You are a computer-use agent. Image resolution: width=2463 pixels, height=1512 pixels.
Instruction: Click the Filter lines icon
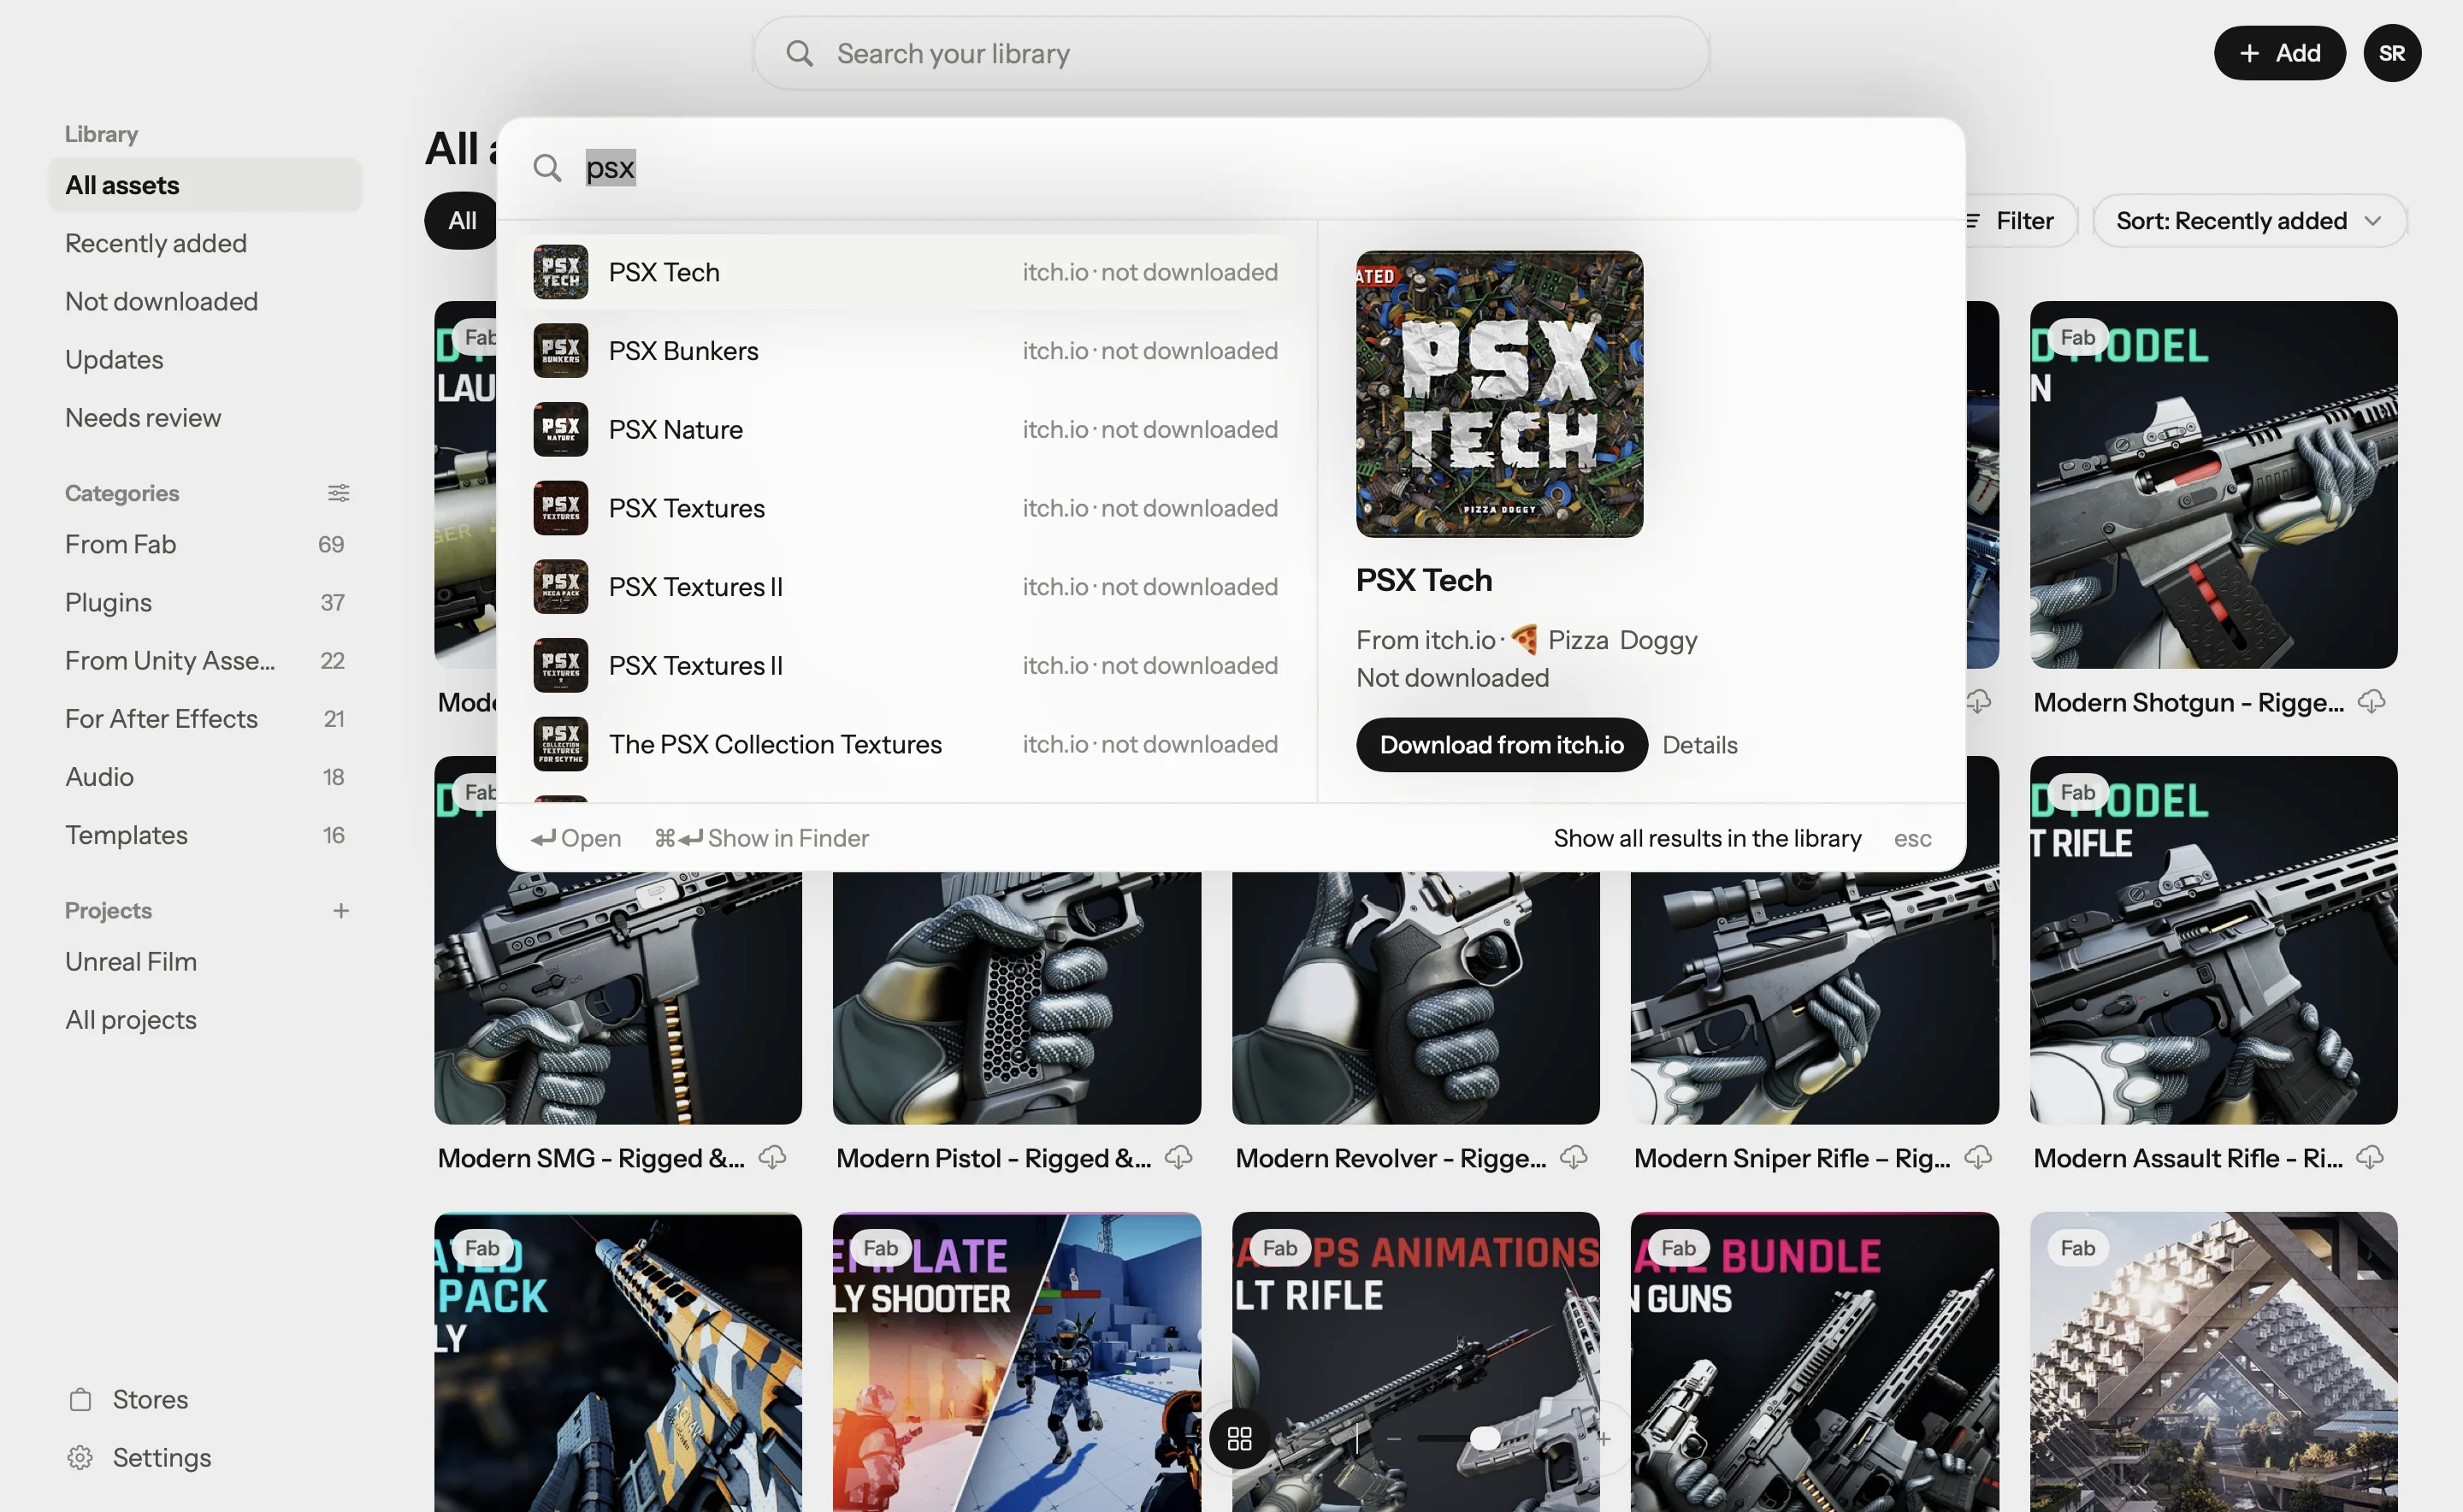(1973, 221)
